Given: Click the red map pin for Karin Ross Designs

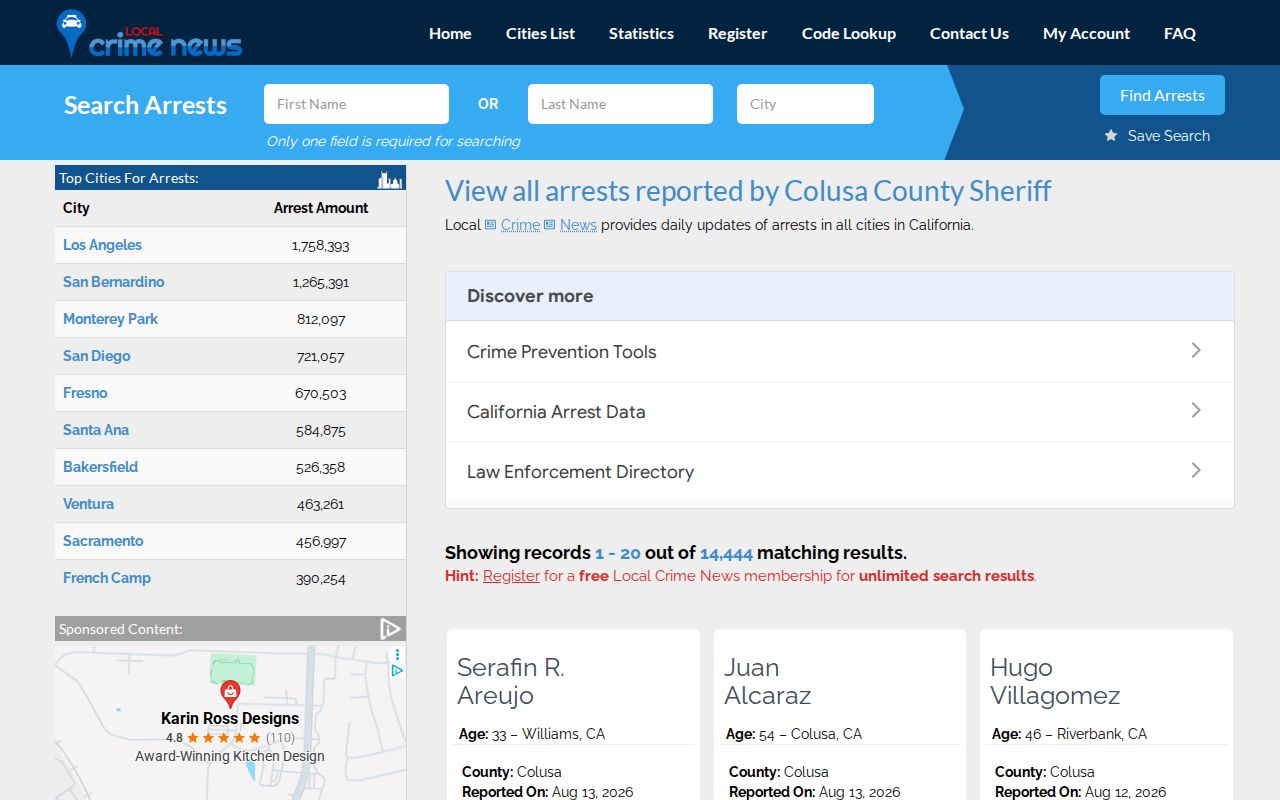Looking at the screenshot, I should click(230, 693).
